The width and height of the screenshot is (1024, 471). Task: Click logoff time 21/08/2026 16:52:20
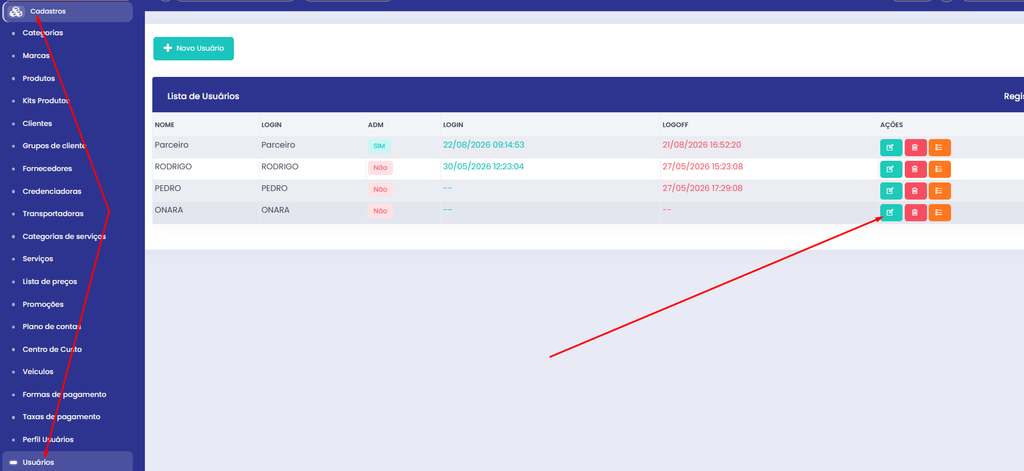coord(702,145)
